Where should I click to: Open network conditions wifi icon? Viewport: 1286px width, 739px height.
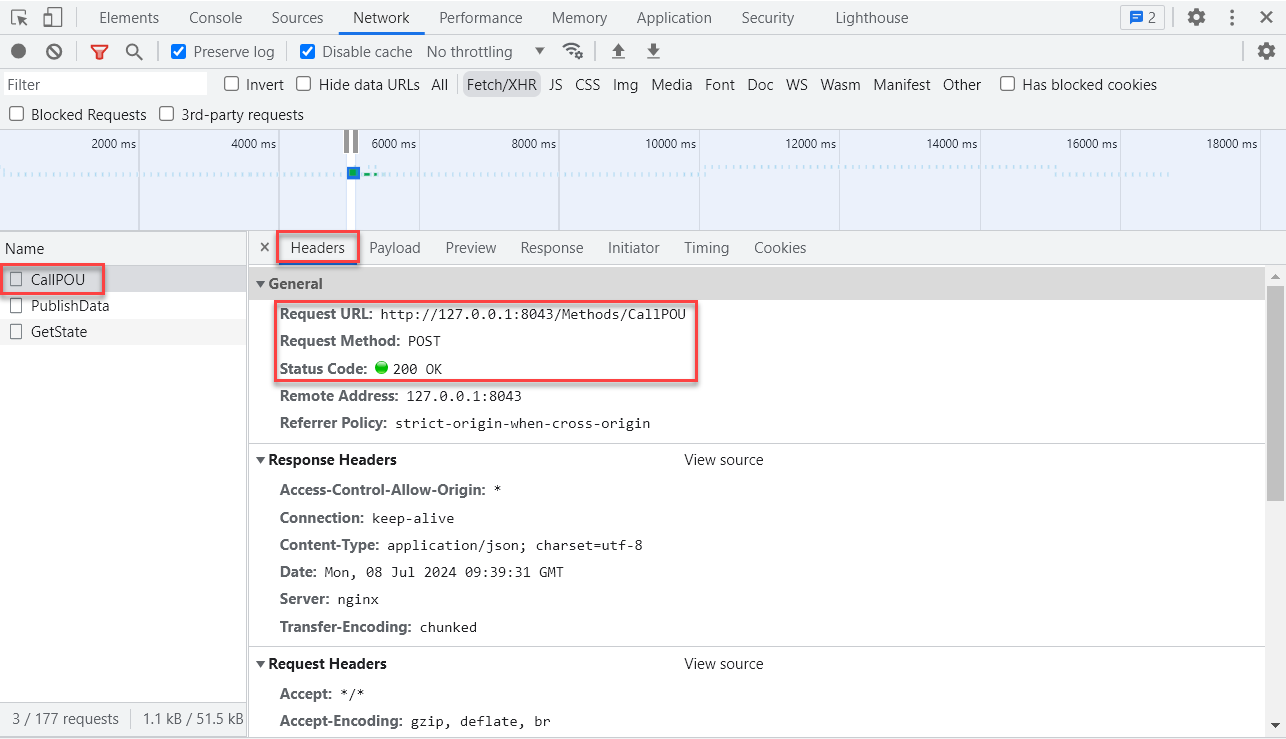(572, 51)
